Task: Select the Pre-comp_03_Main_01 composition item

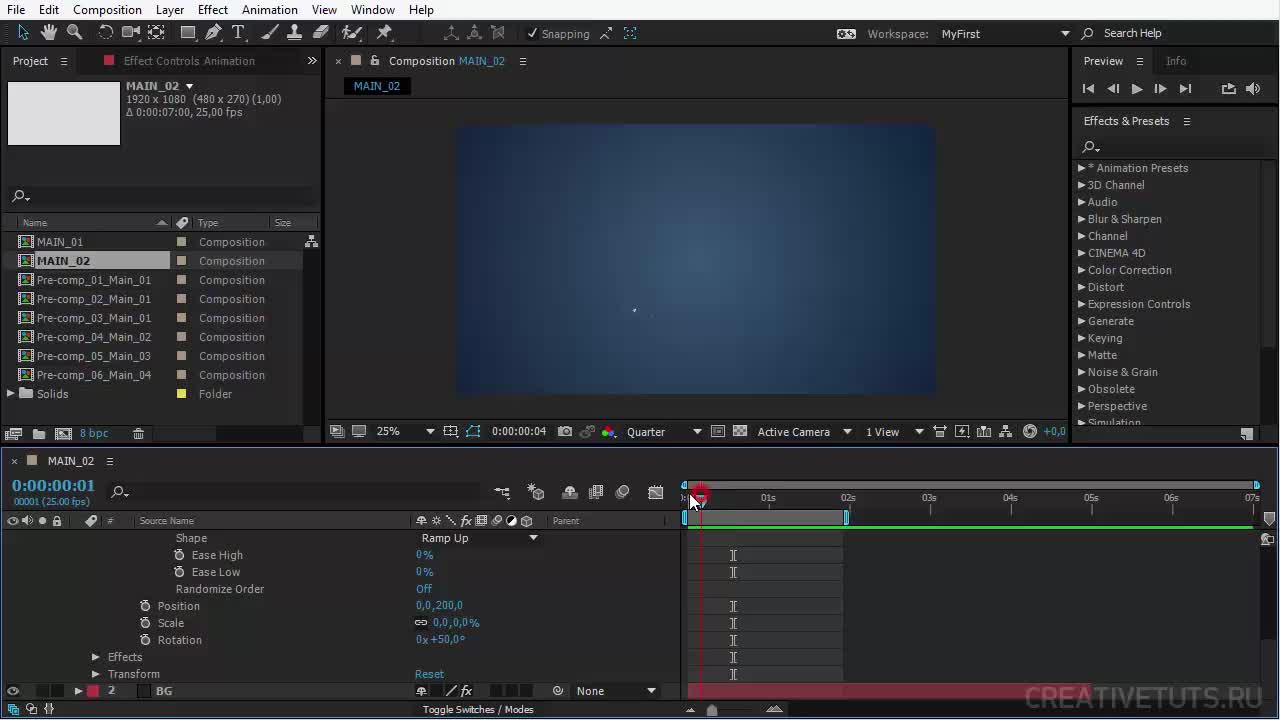Action: (93, 318)
